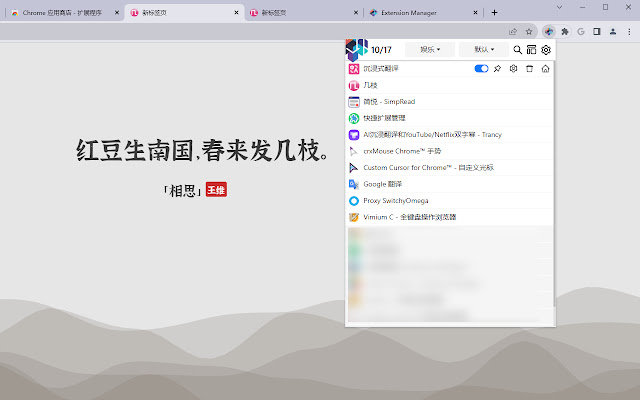Image resolution: width=640 pixels, height=400 pixels.
Task: Click the Extension Manager toolbar icon
Action: pos(549,31)
